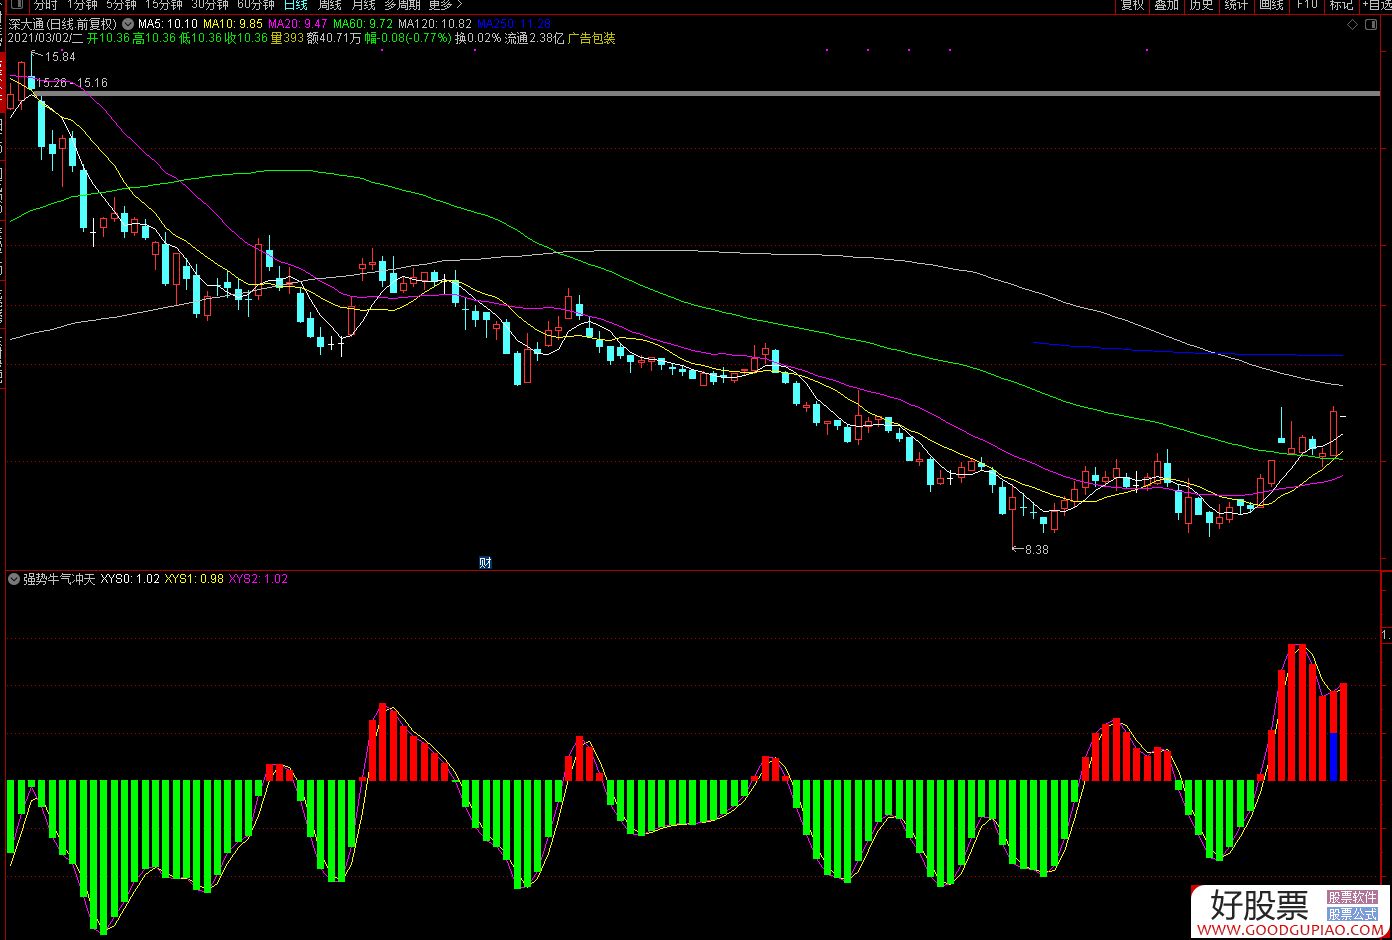
Task: Click the 强势牛气冲天 indicator name
Action: coord(59,578)
